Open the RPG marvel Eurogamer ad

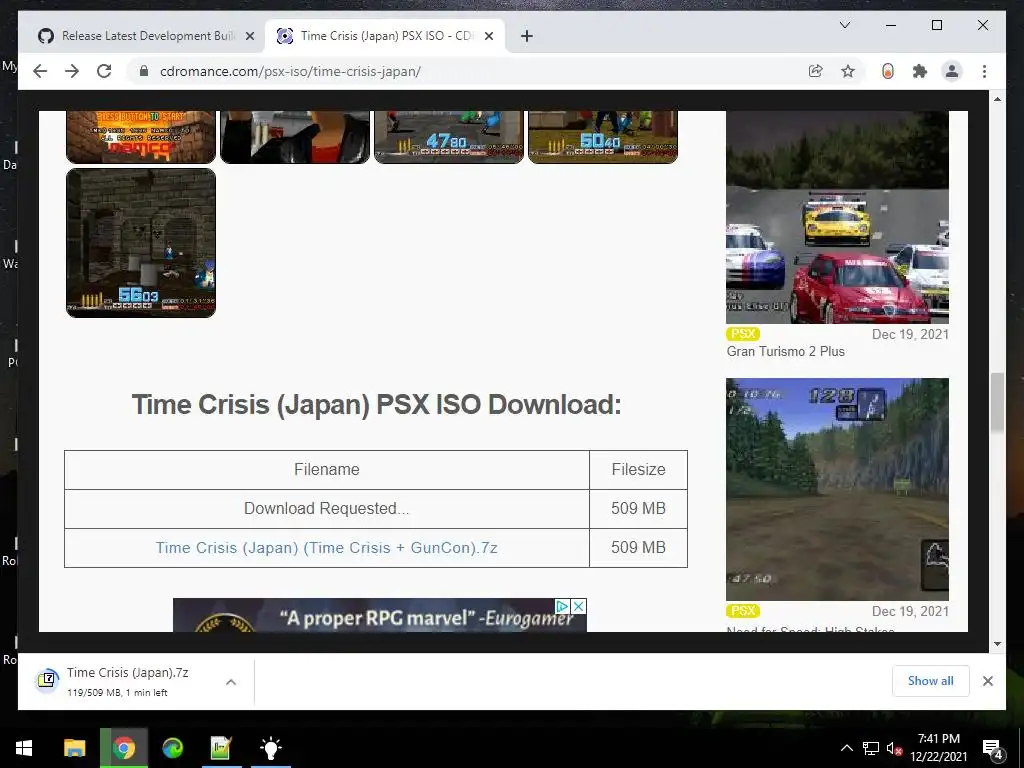click(x=379, y=616)
